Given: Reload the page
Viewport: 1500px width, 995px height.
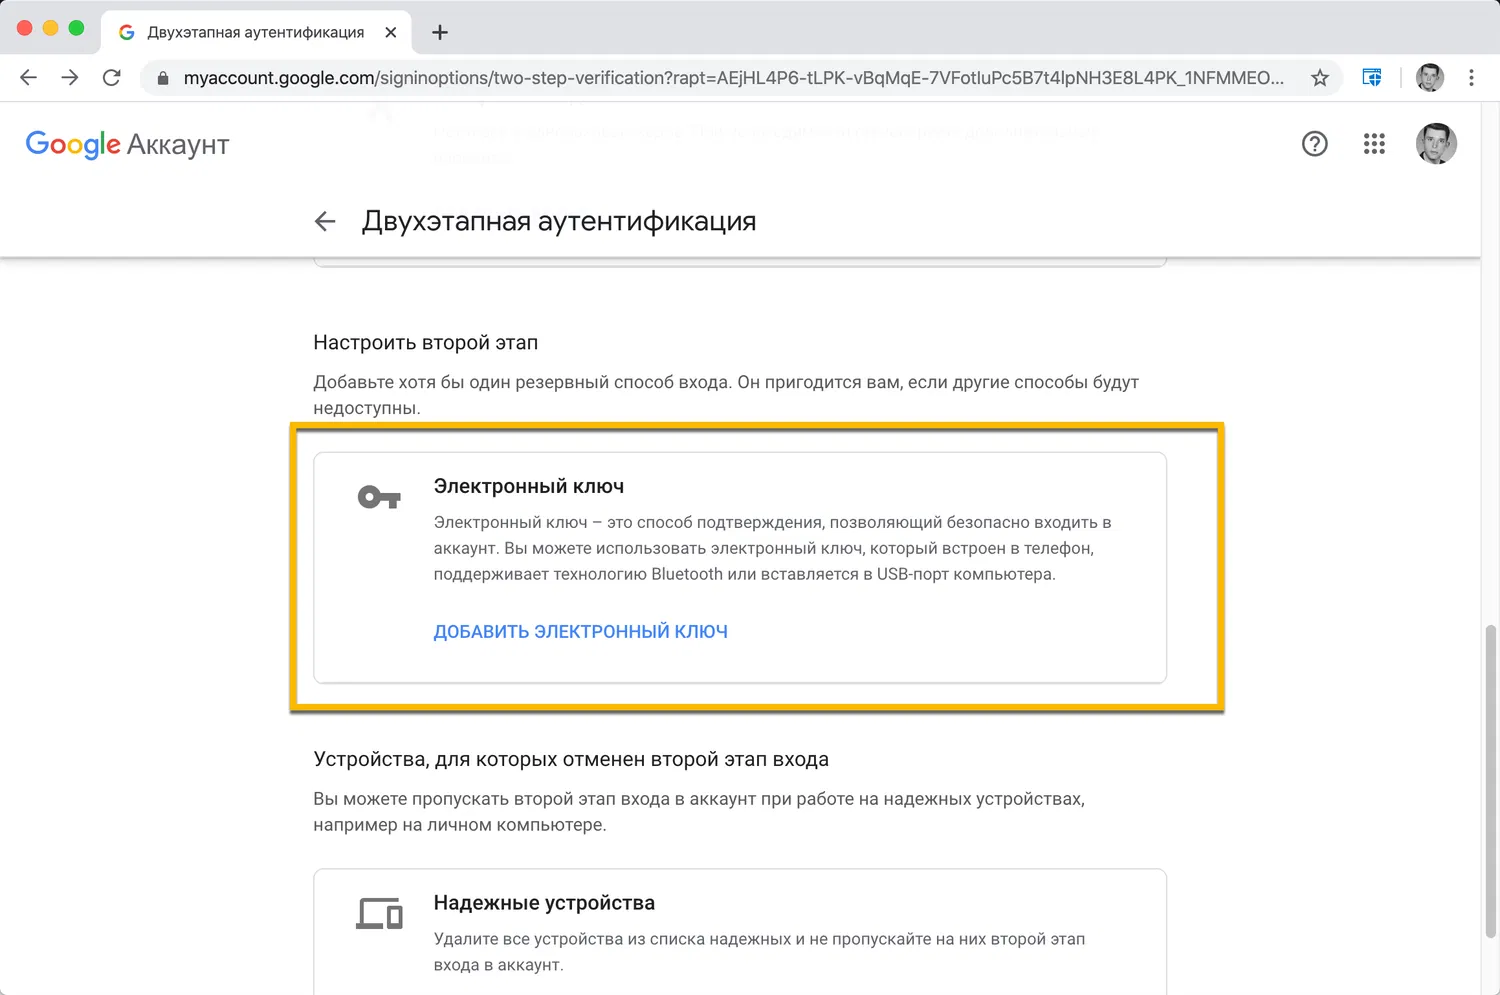Looking at the screenshot, I should [112, 78].
